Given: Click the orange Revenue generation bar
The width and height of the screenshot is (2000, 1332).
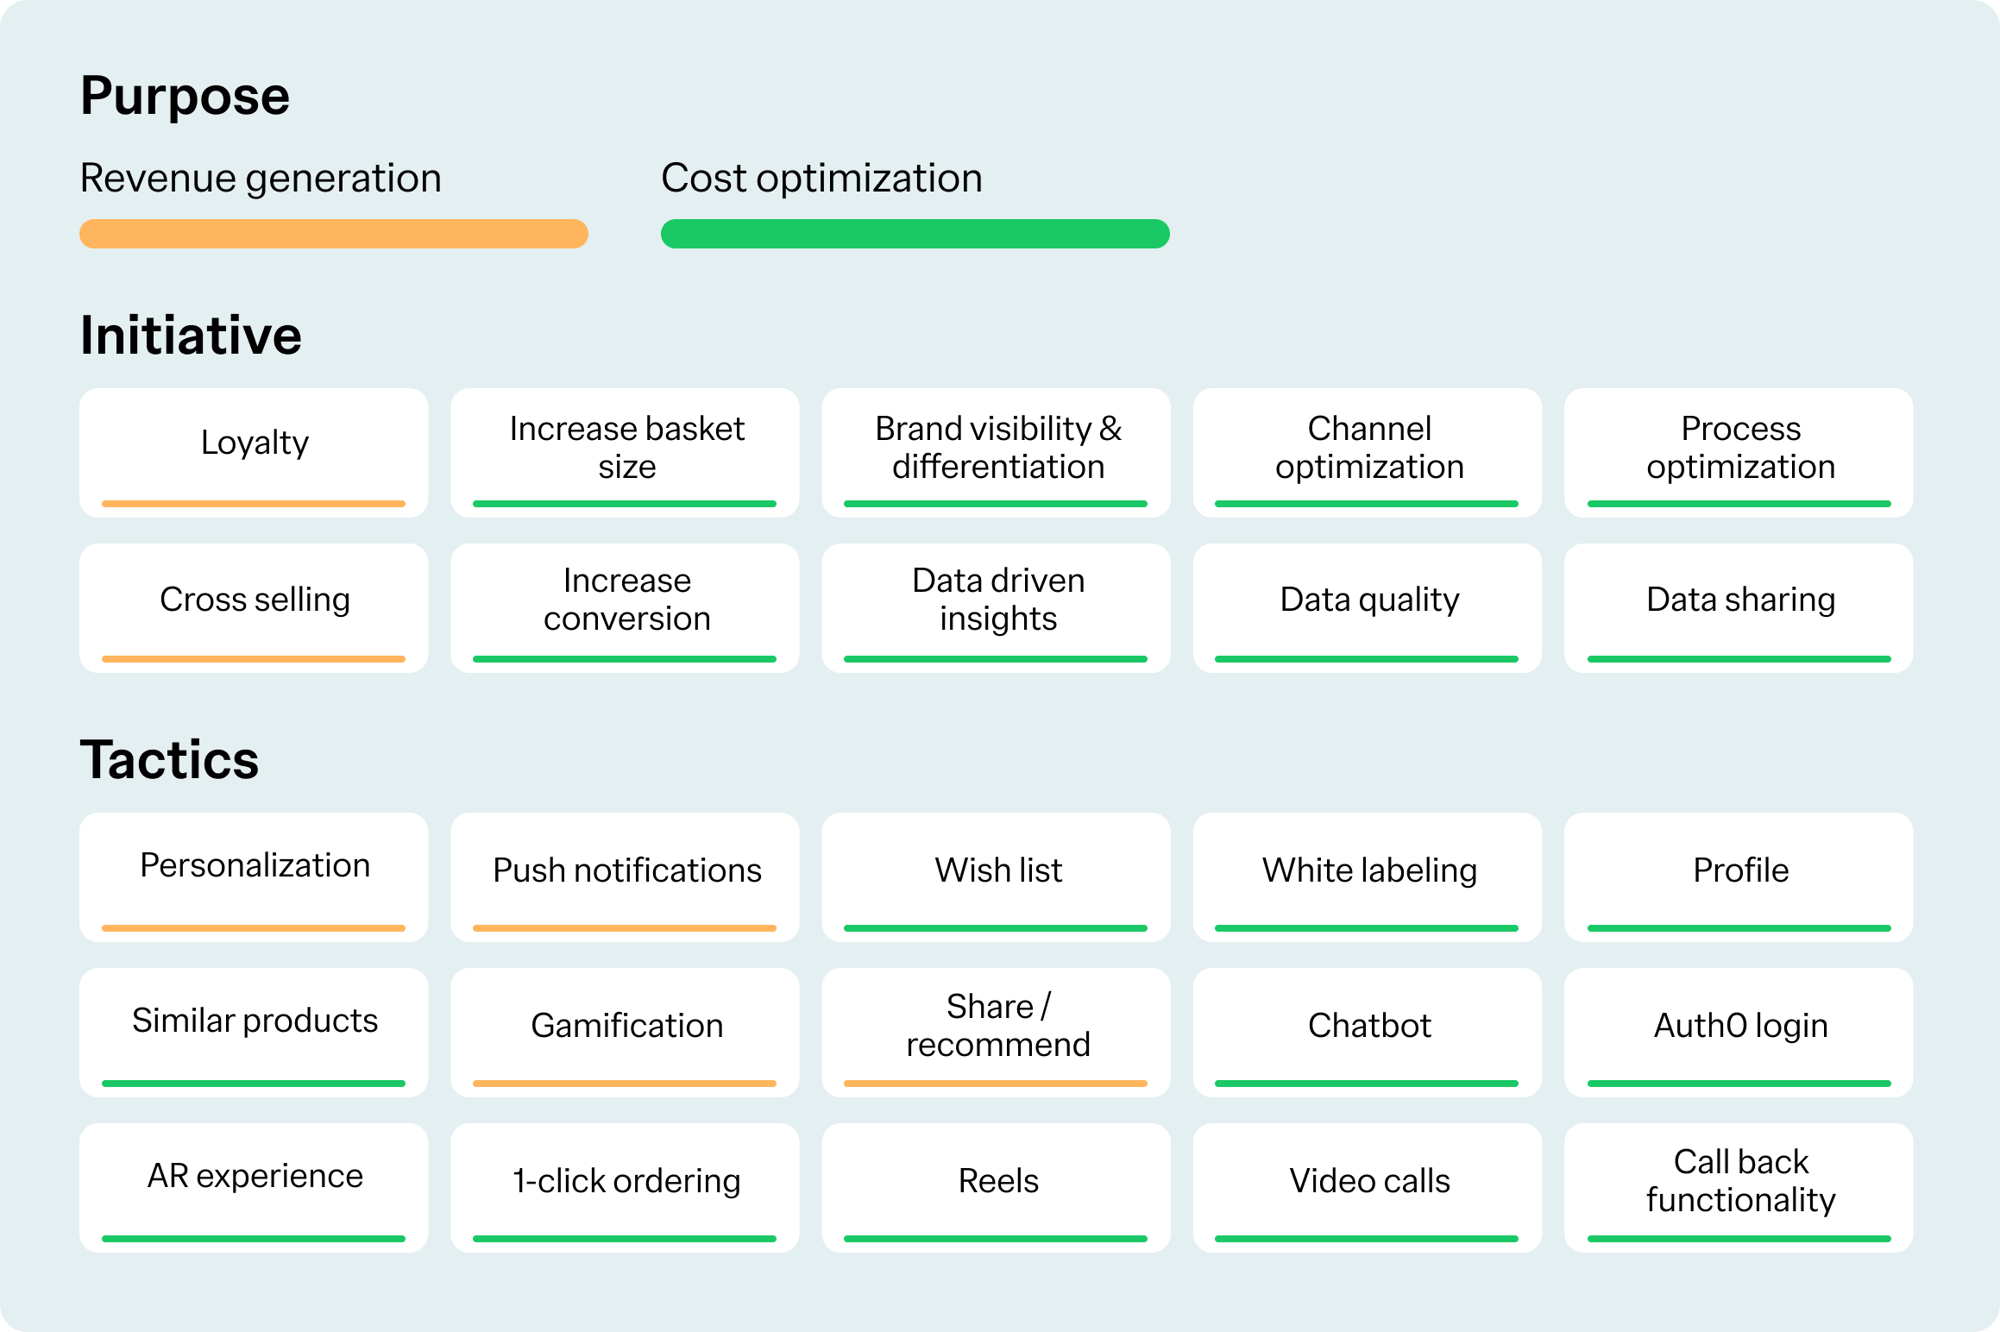Looking at the screenshot, I should click(333, 233).
